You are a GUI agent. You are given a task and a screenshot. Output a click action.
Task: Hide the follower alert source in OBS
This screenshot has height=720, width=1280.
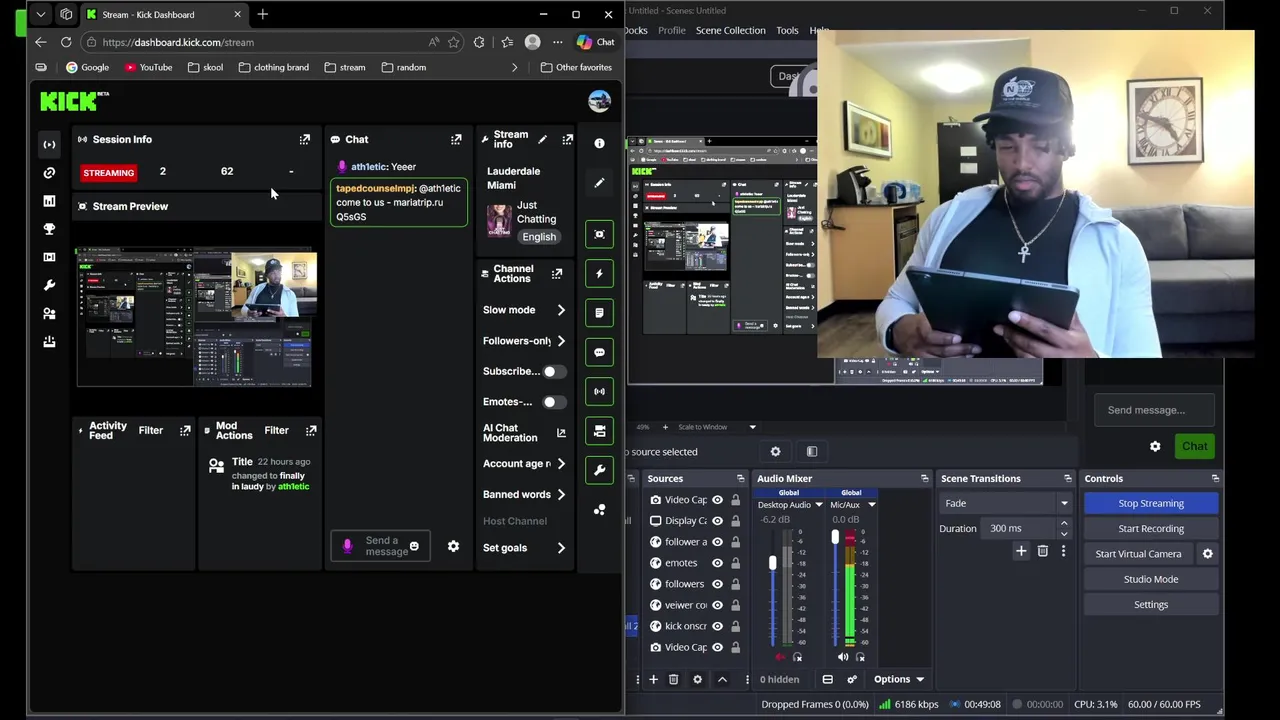717,542
